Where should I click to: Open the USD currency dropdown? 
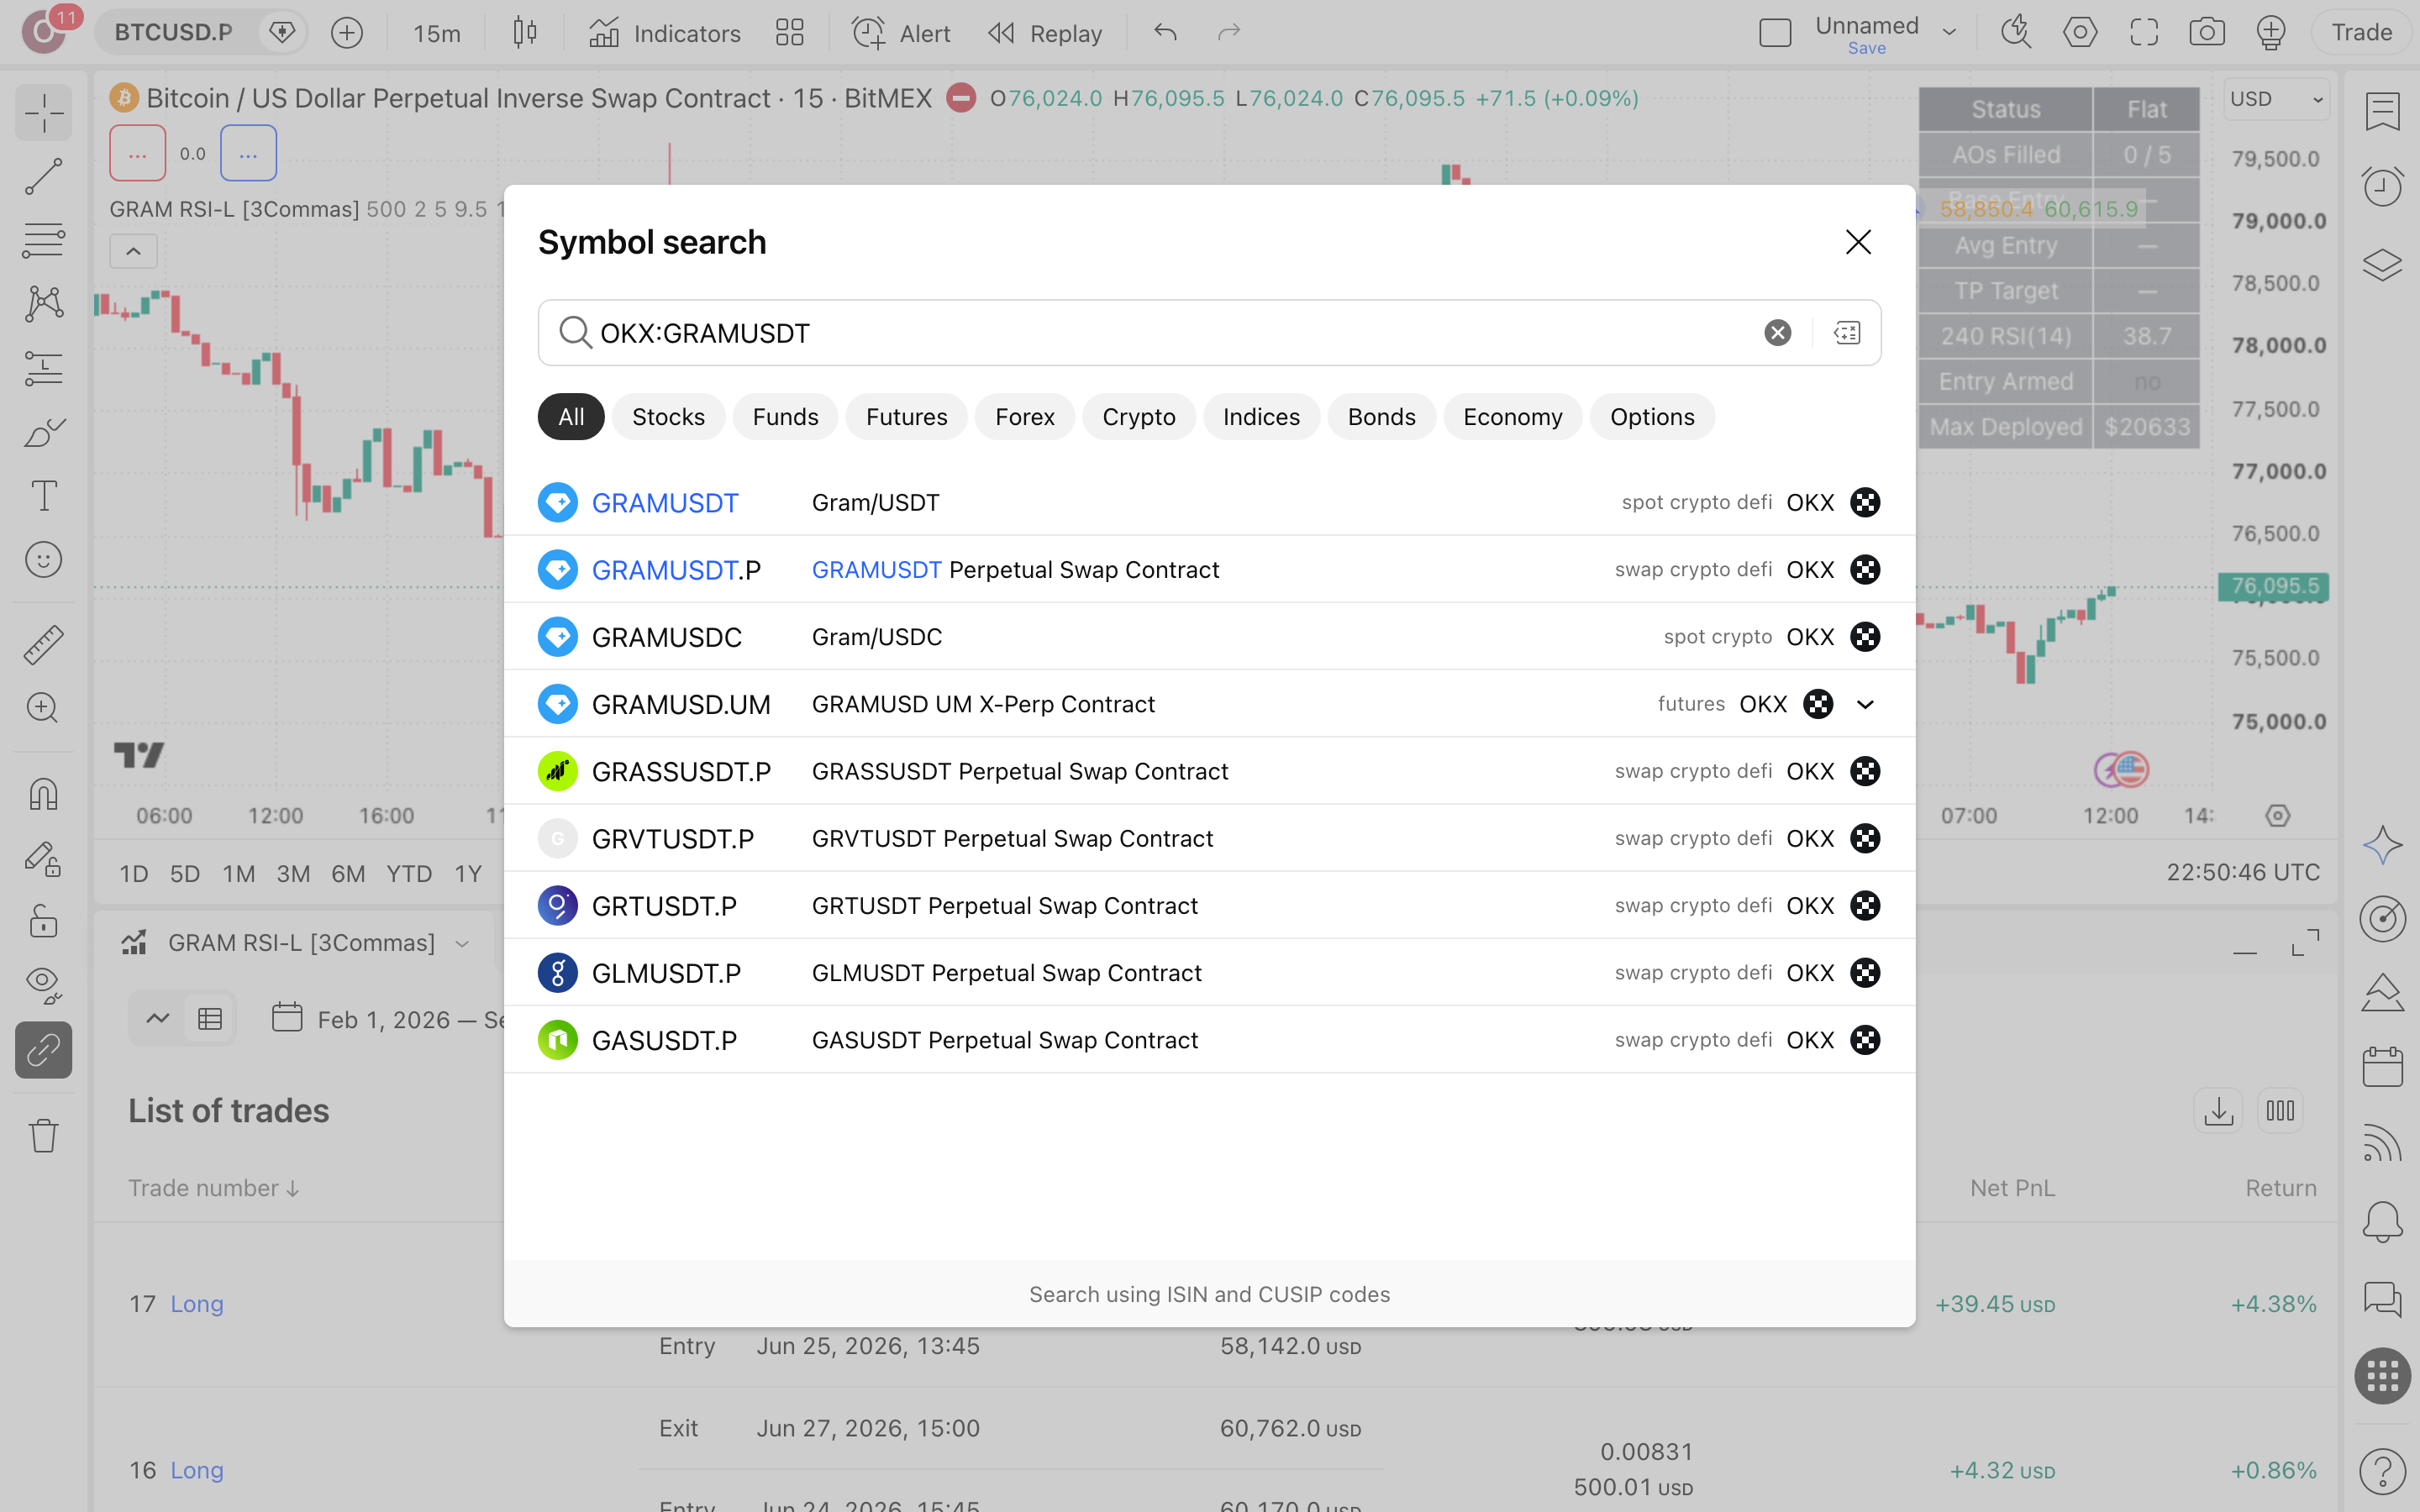2276,99
